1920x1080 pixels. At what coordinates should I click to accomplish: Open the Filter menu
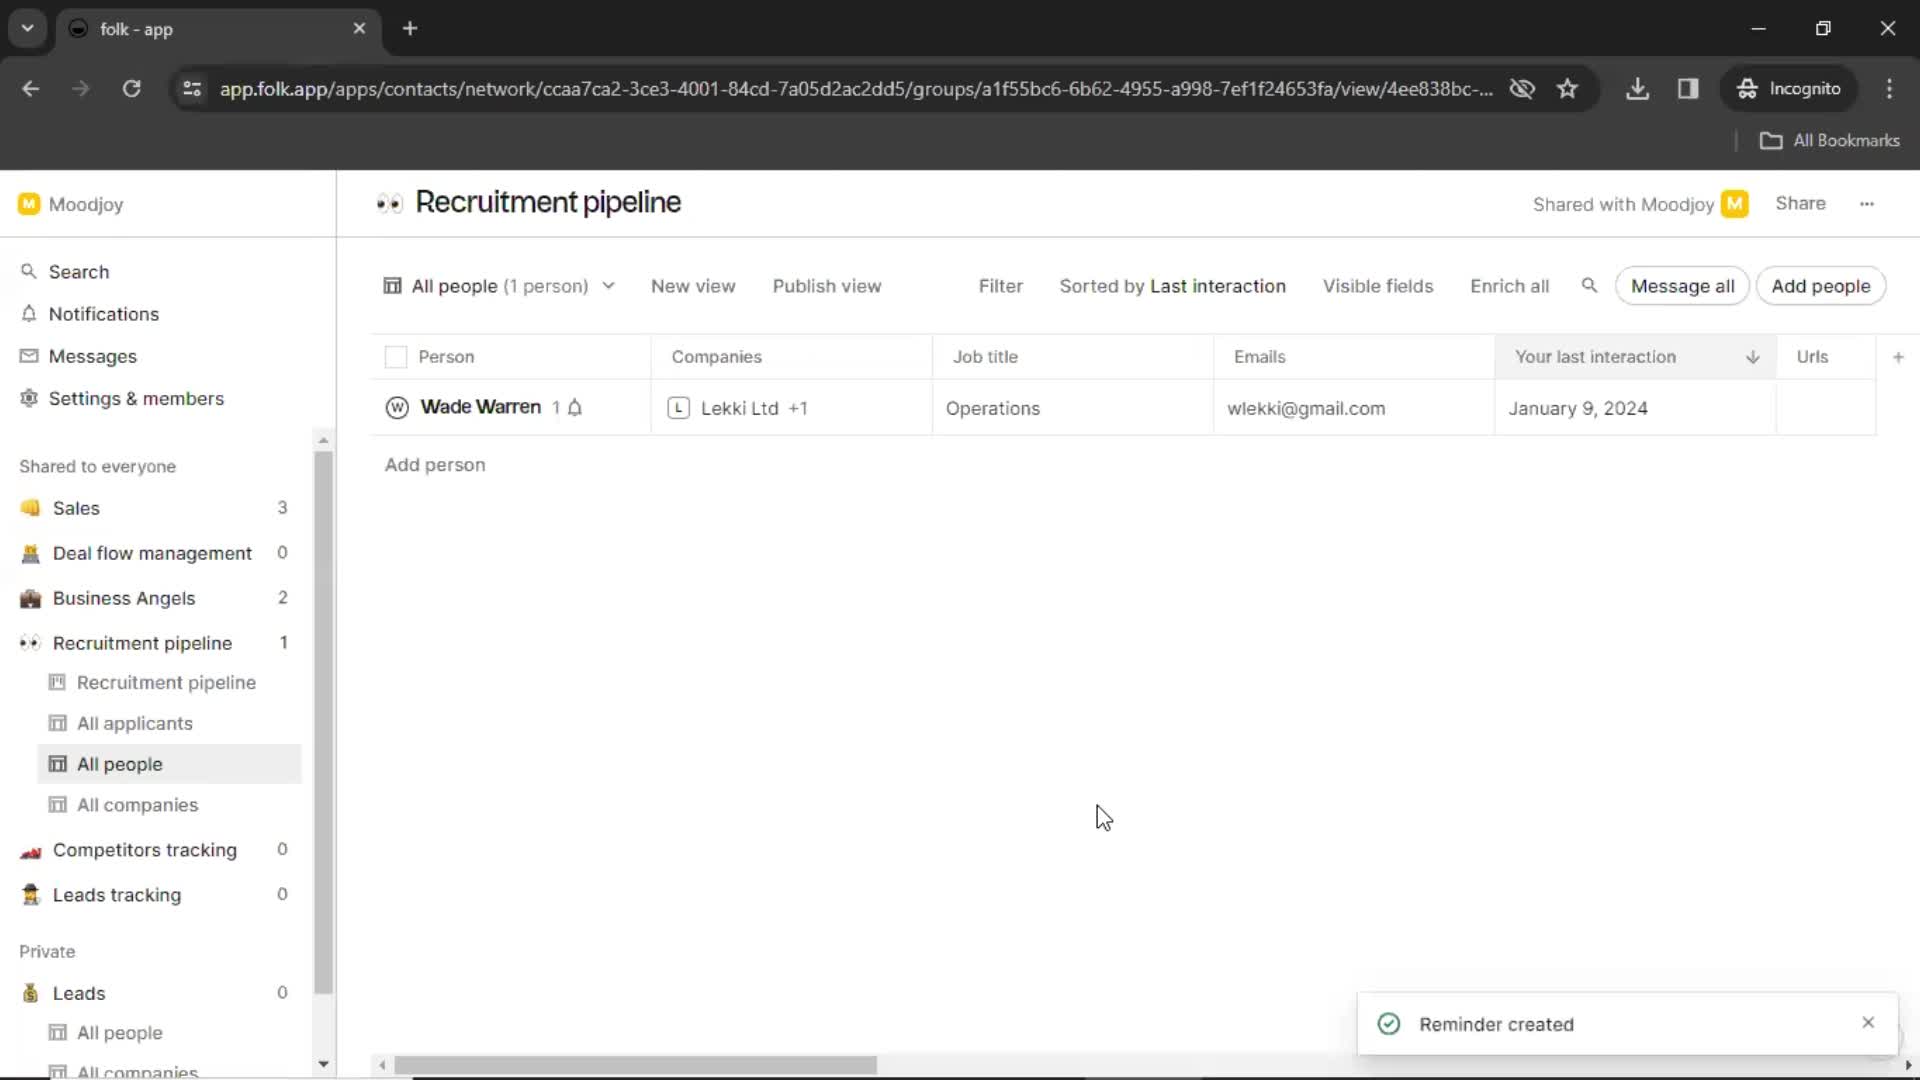pos(1000,286)
